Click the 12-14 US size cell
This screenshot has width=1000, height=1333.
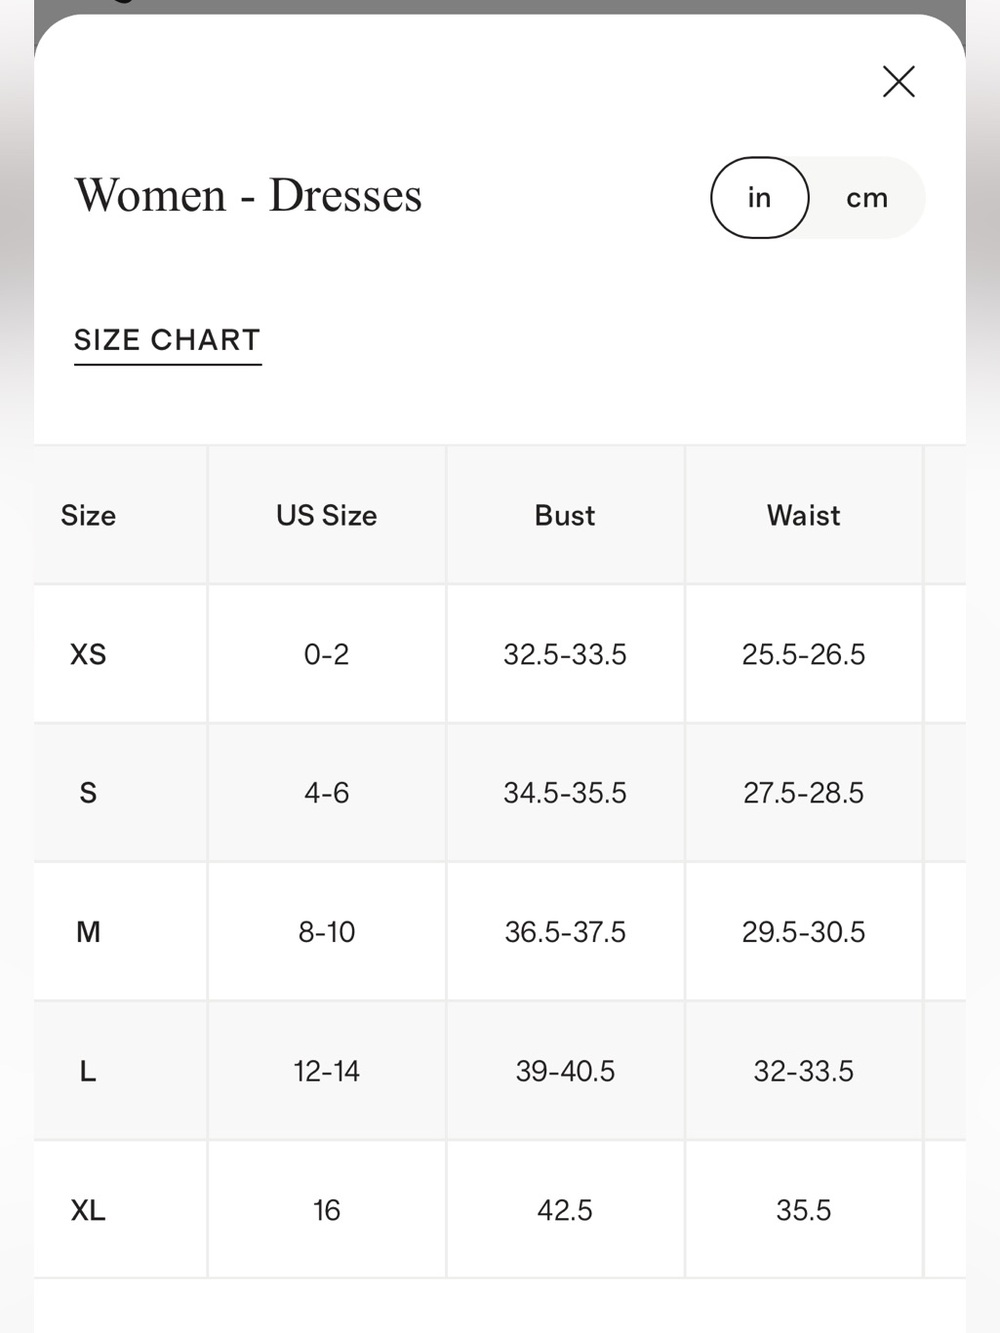click(x=327, y=1071)
